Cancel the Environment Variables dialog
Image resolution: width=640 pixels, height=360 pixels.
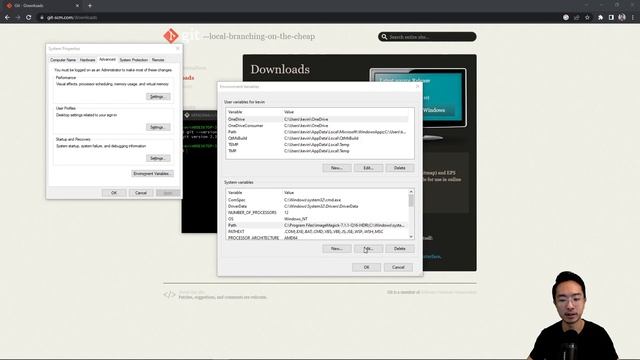398,267
